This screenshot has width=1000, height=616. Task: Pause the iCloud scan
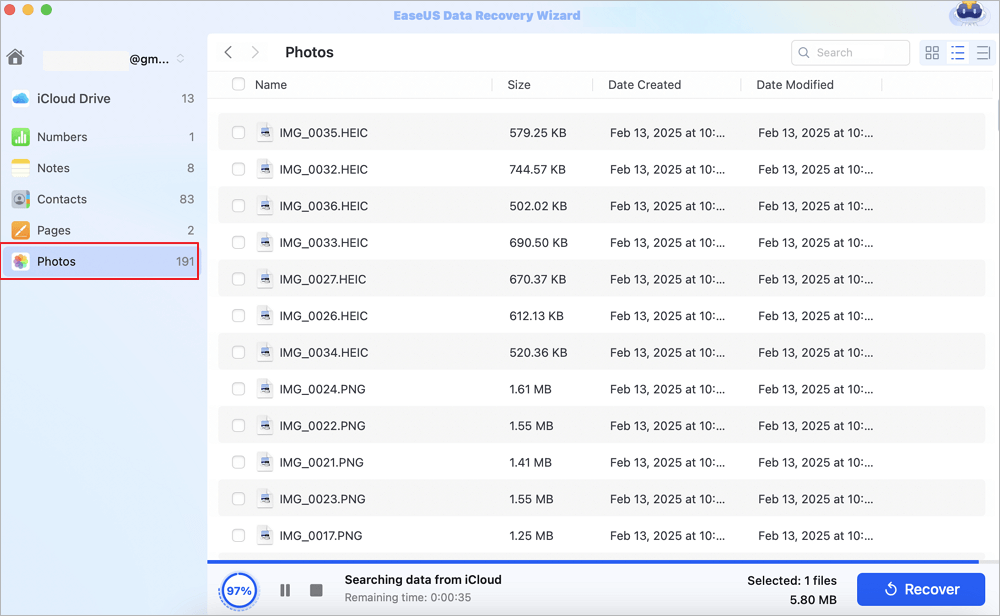[x=285, y=590]
